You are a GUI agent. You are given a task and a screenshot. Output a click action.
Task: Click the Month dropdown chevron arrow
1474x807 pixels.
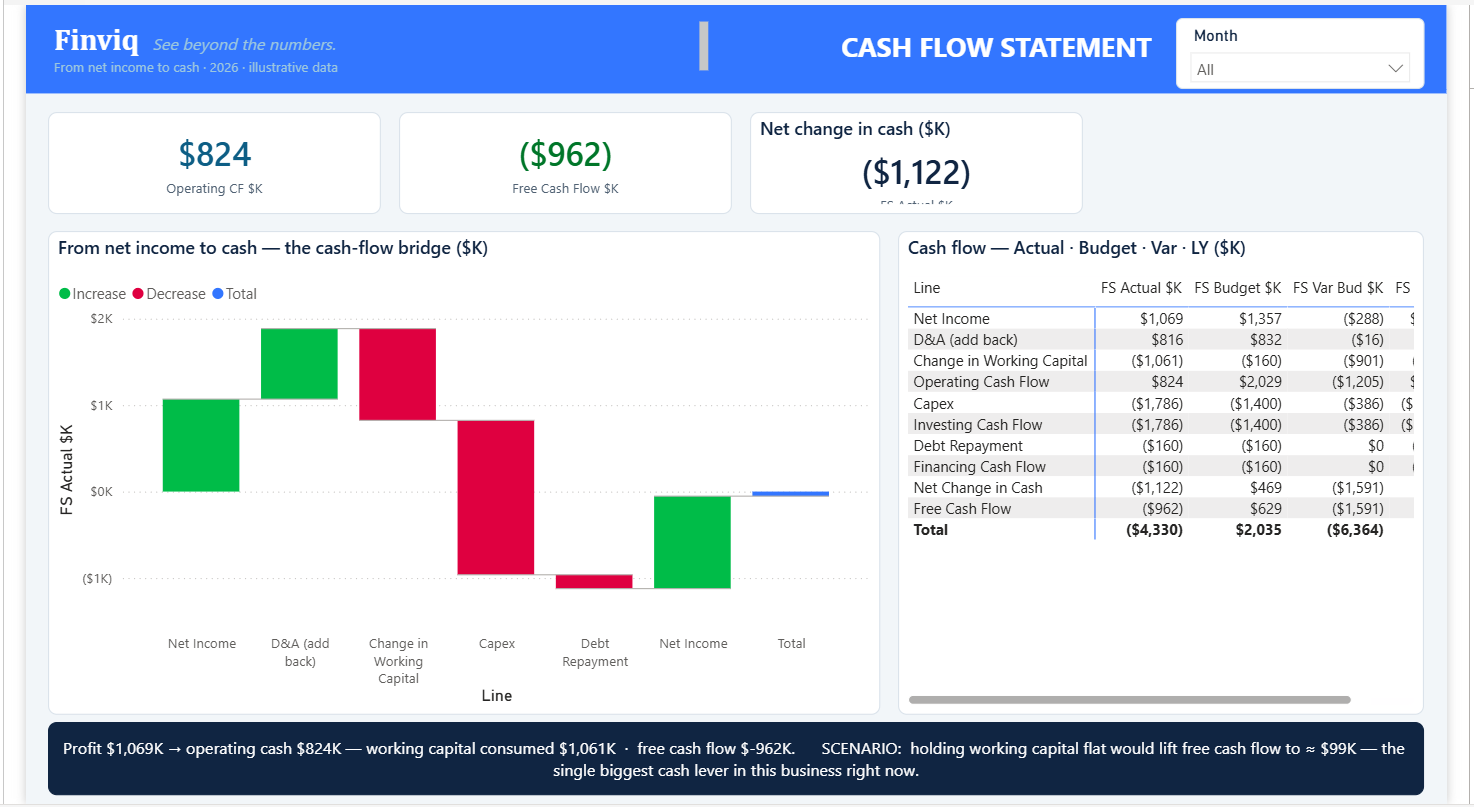(1396, 69)
